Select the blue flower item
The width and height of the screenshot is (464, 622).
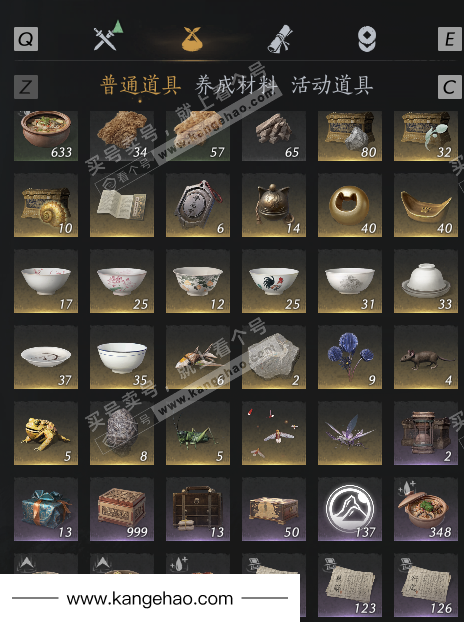point(350,357)
